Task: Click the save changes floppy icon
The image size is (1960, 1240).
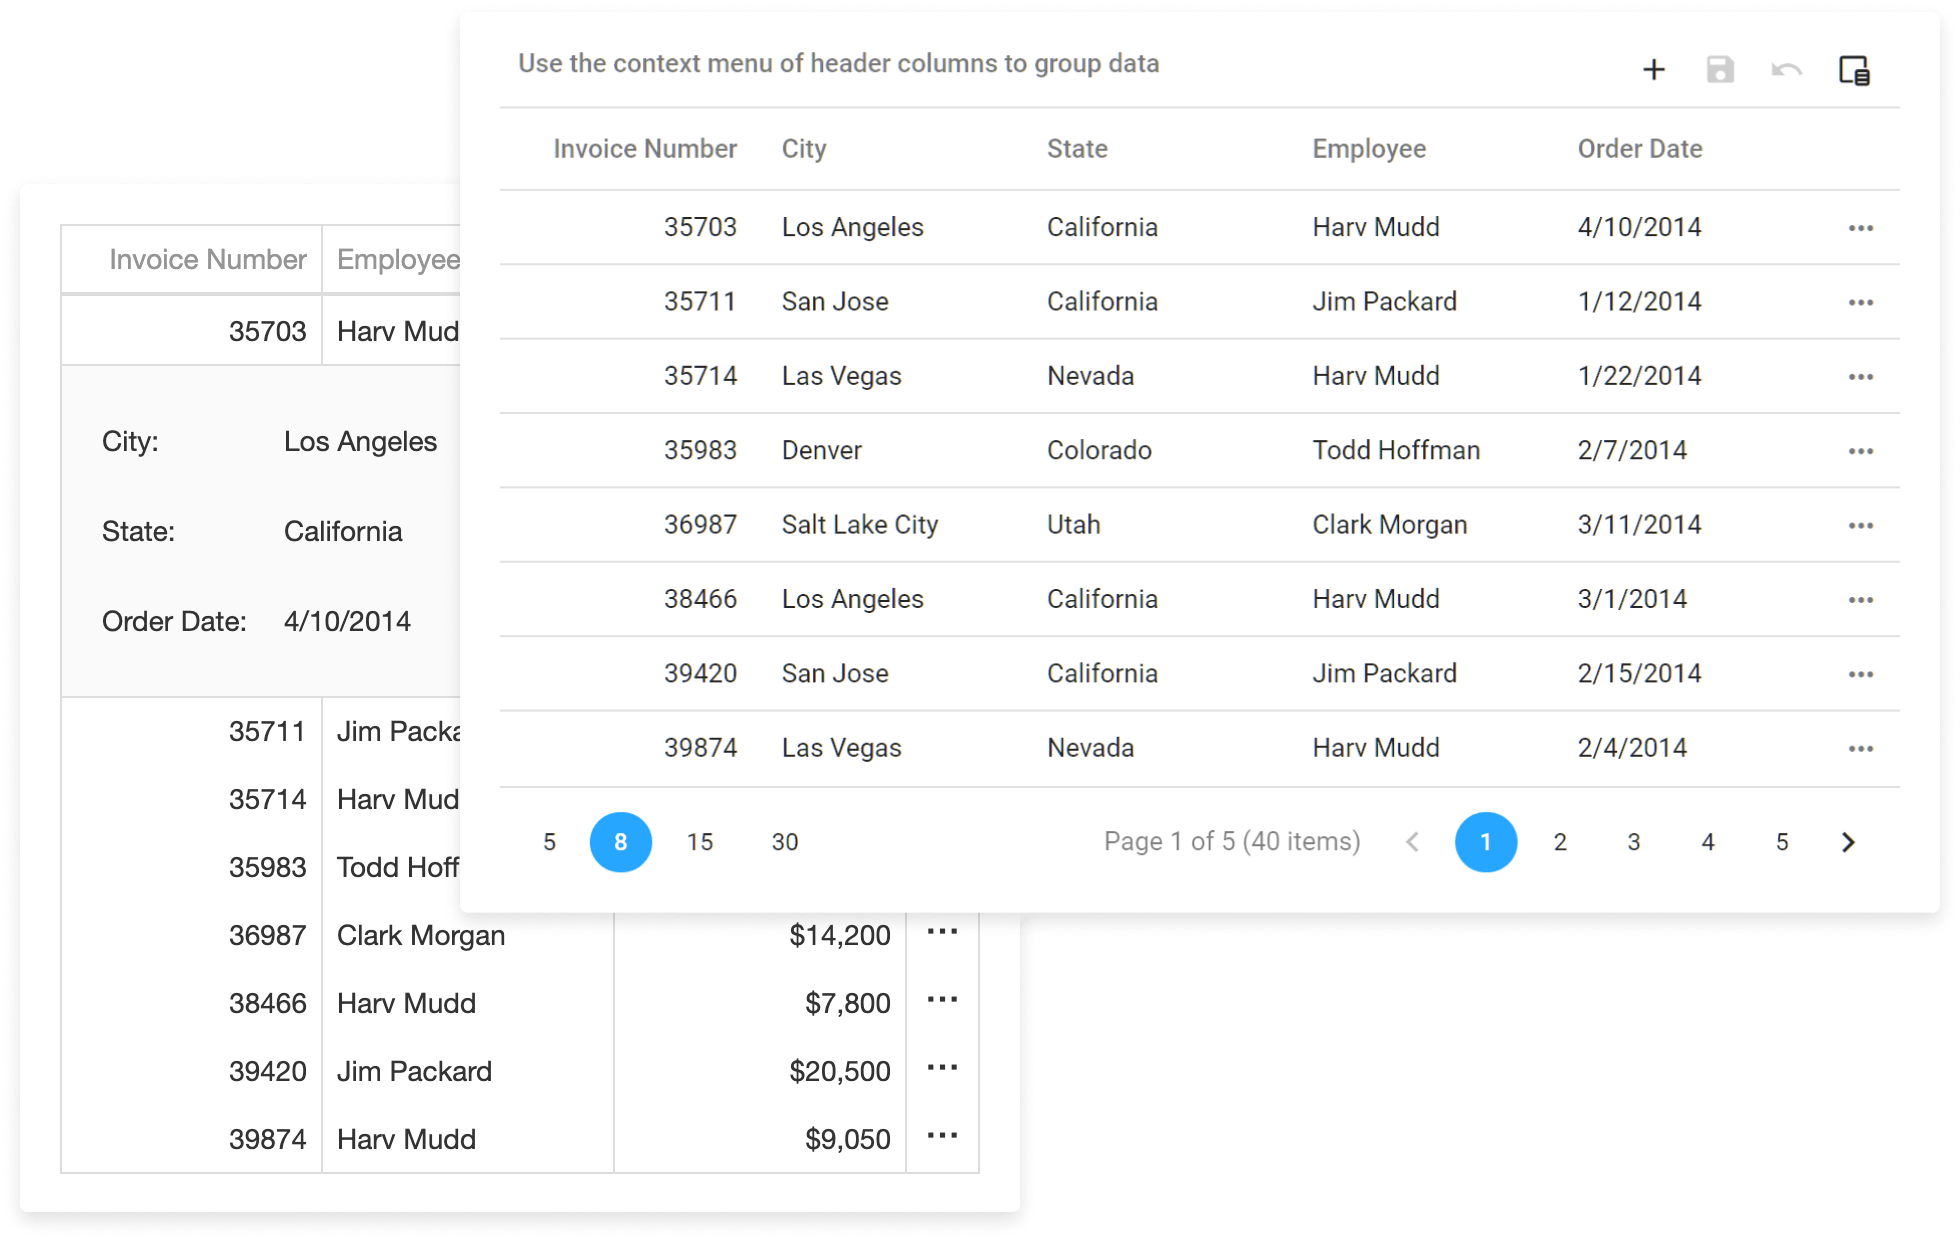Action: click(x=1720, y=70)
